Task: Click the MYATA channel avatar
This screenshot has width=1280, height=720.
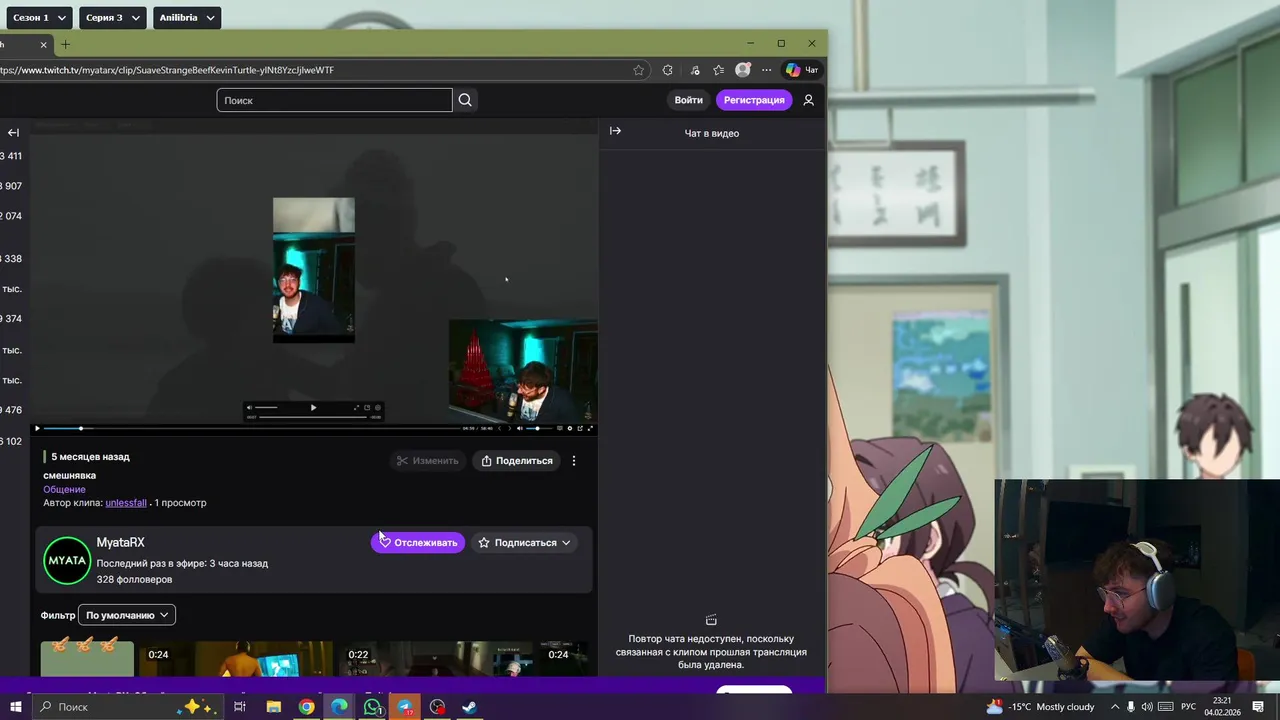Action: (x=67, y=560)
